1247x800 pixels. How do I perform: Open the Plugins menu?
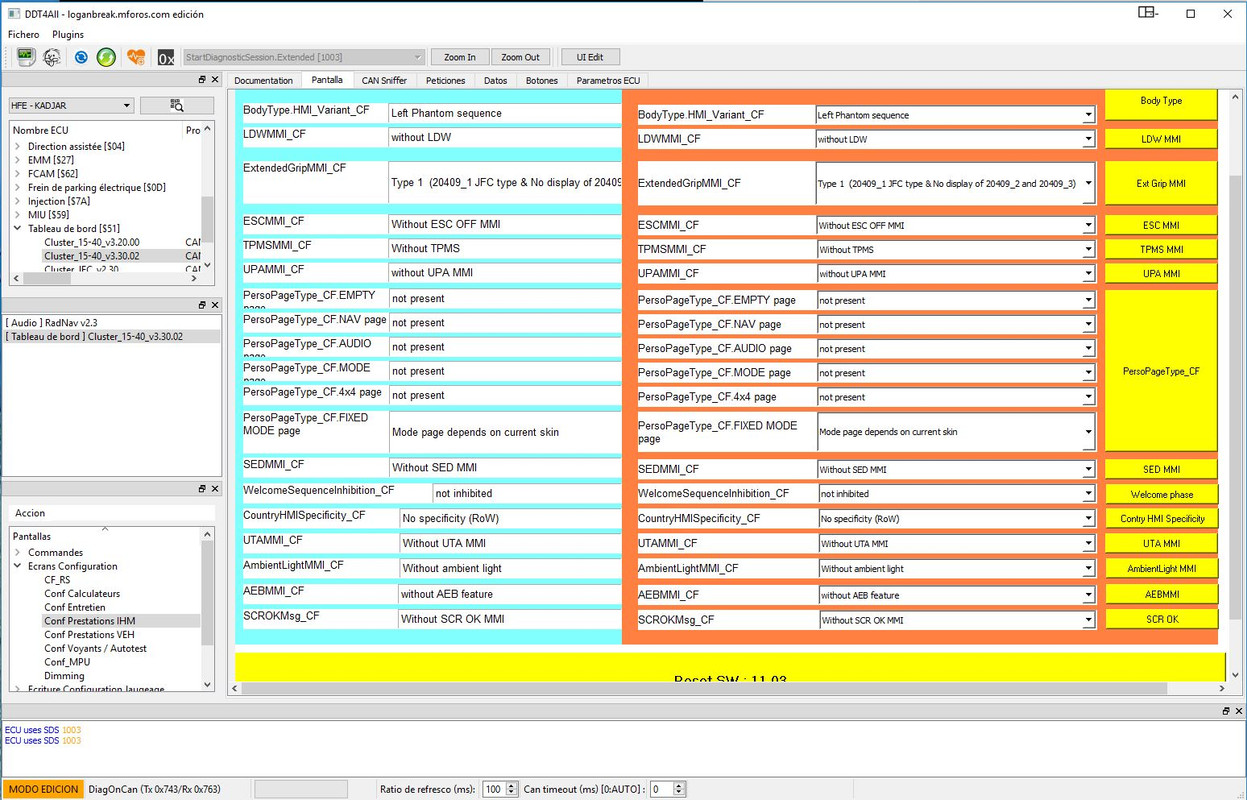[68, 34]
